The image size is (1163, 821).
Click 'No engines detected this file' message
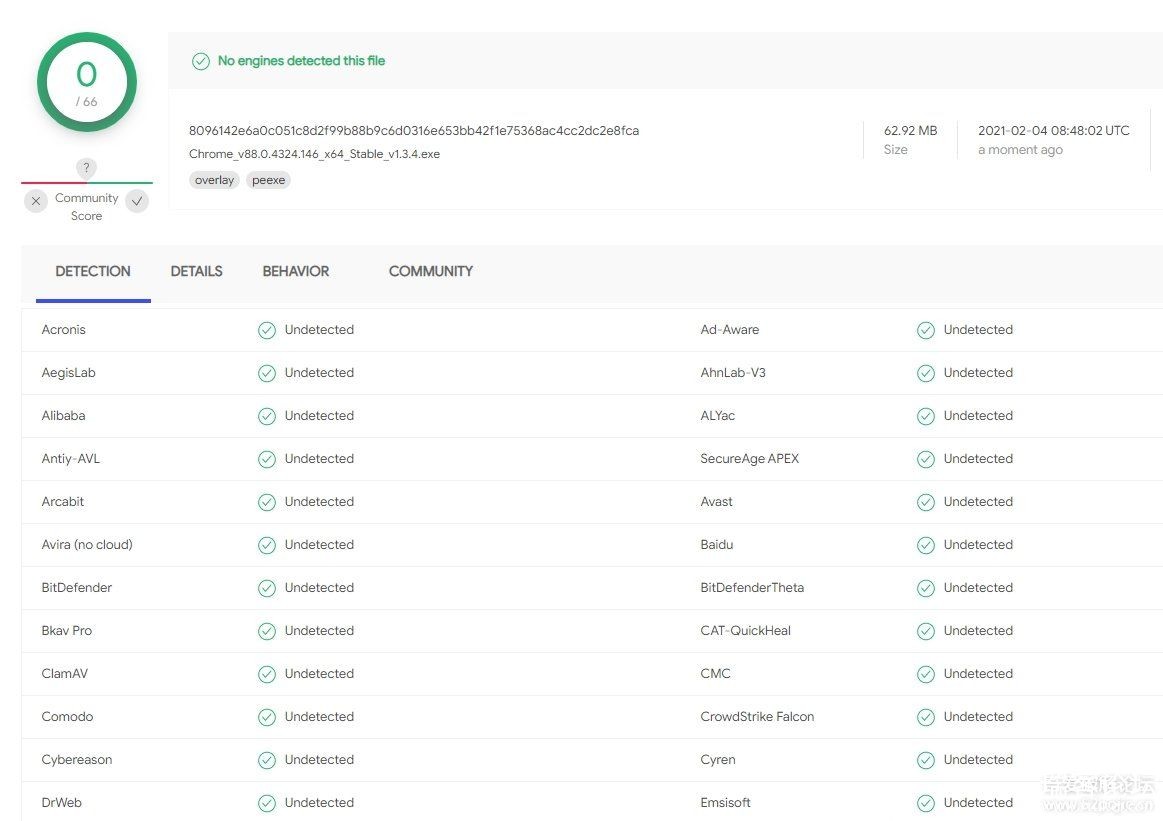click(x=301, y=61)
